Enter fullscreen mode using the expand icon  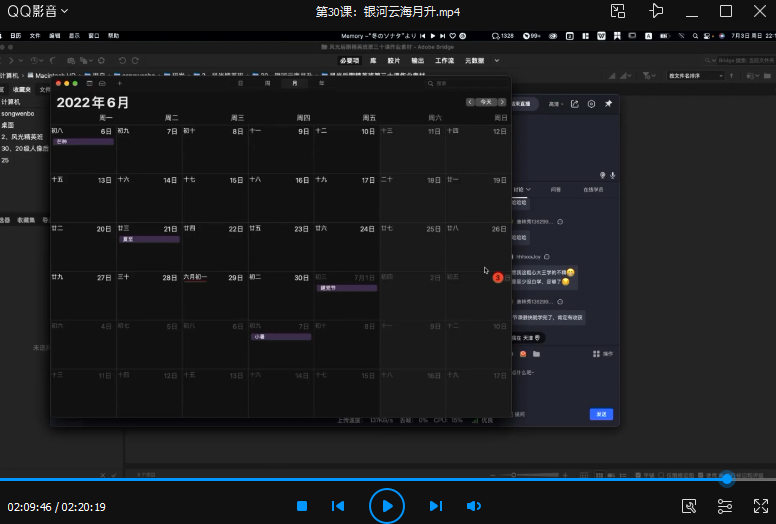click(x=761, y=506)
